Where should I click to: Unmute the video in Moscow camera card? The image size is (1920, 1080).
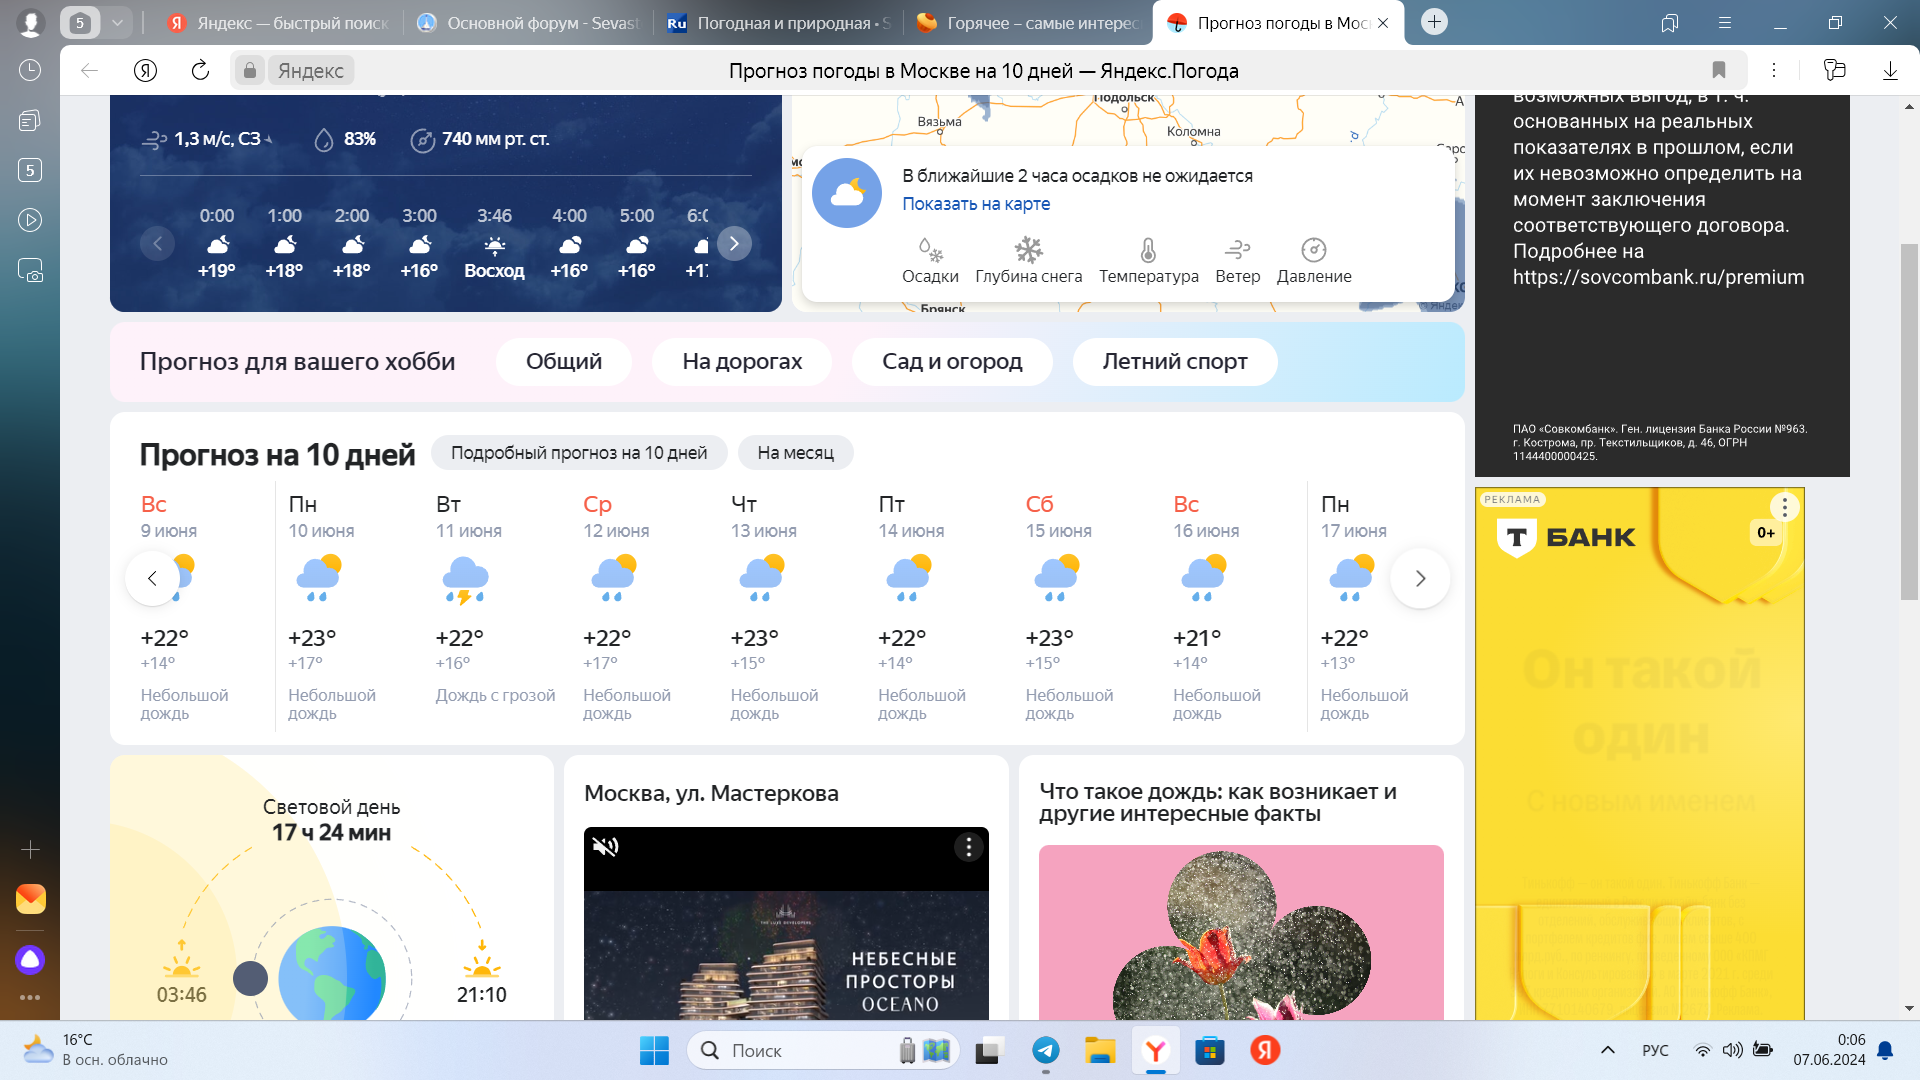pyautogui.click(x=605, y=847)
